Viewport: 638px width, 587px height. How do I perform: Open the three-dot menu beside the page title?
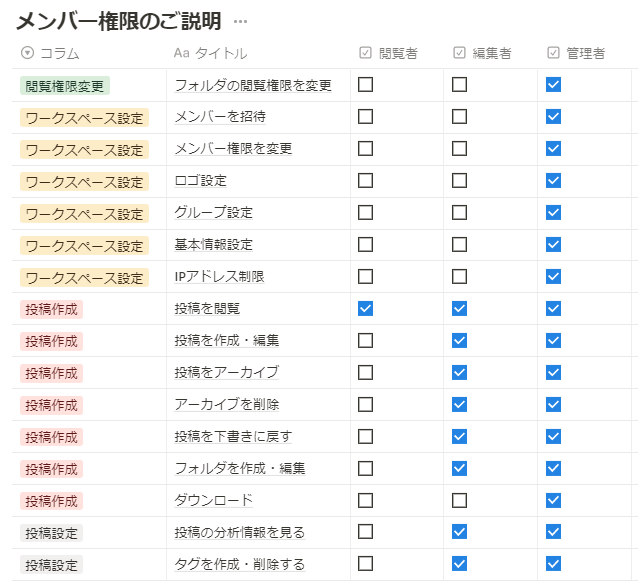pos(240,21)
